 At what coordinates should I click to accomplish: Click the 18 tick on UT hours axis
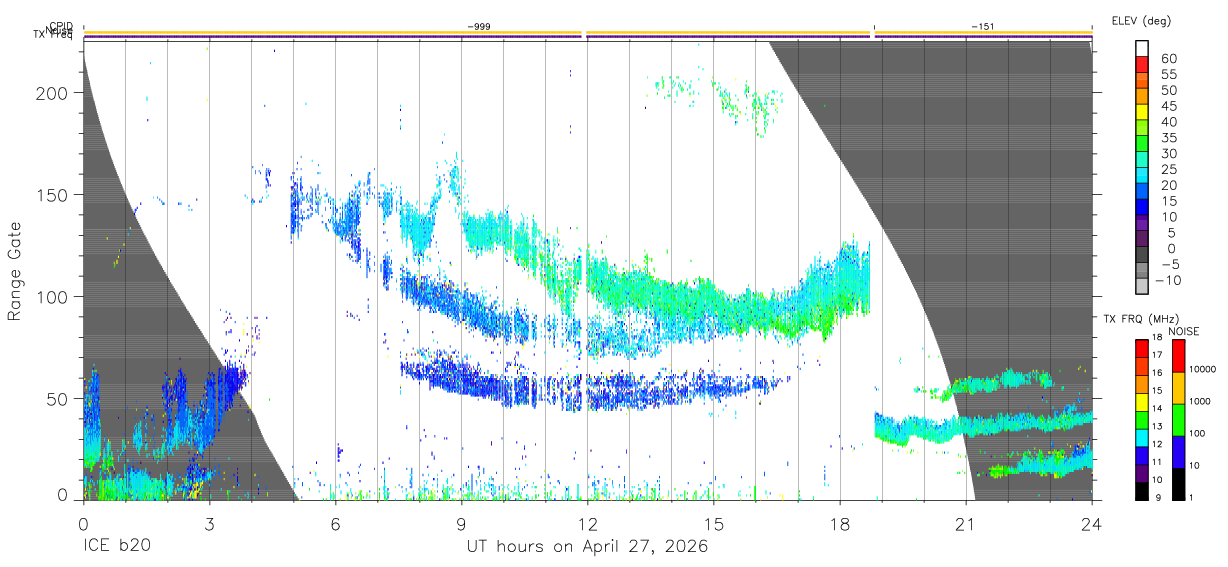click(x=840, y=523)
